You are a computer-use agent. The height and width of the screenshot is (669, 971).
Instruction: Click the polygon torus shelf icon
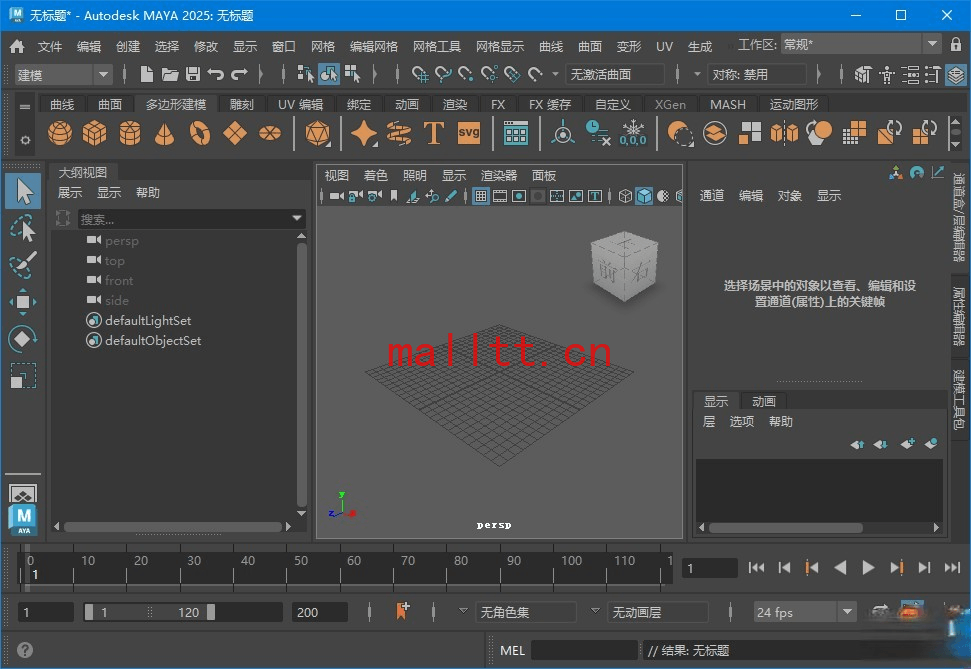198,132
